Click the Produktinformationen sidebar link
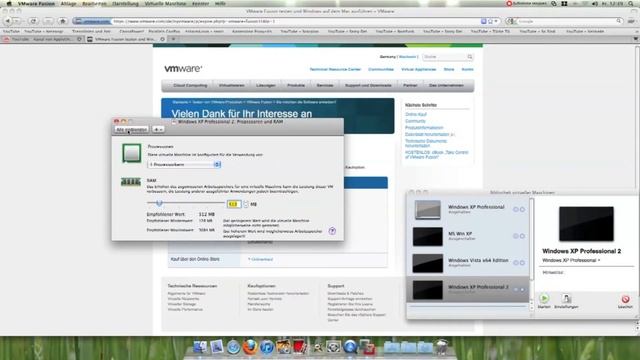Screen dimensions: 640x360 pos(424,127)
